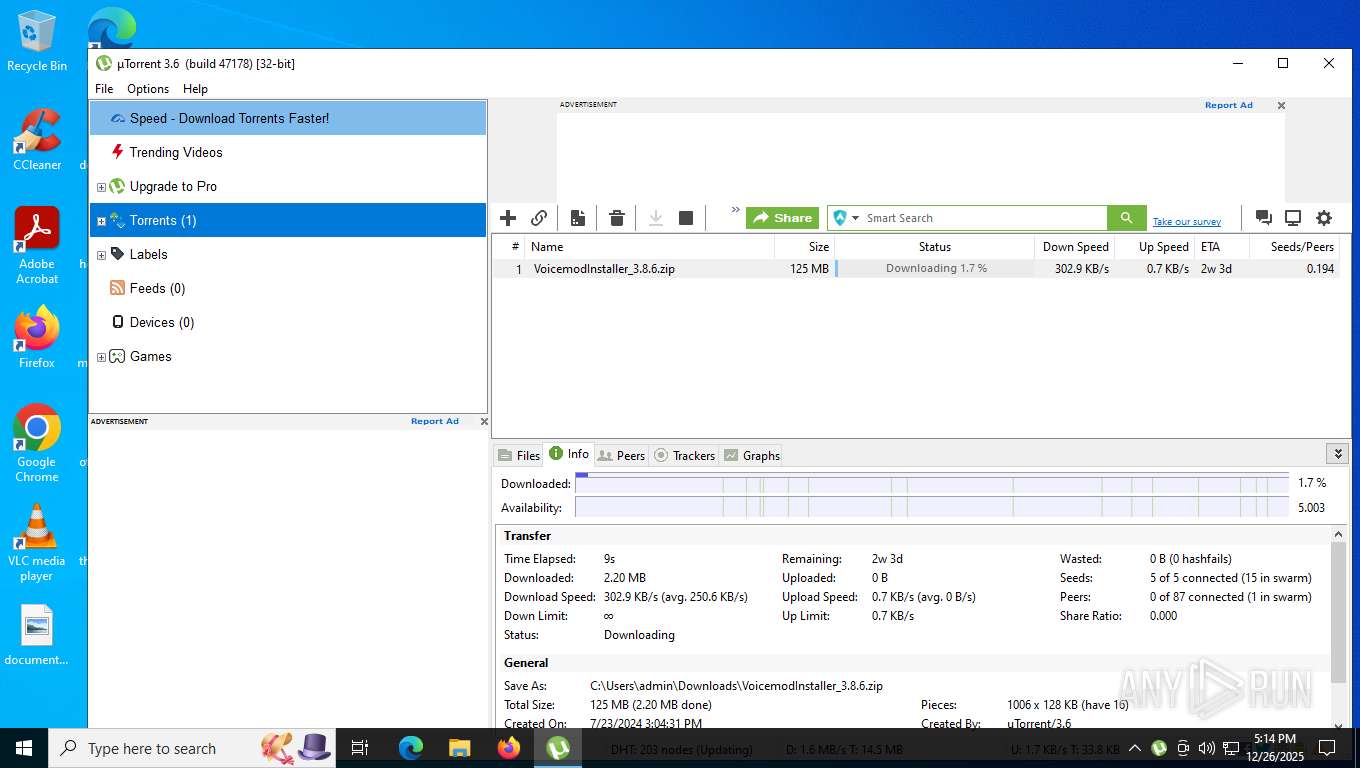
Task: Collapse the detail pane with double-chevron
Action: 1338,454
